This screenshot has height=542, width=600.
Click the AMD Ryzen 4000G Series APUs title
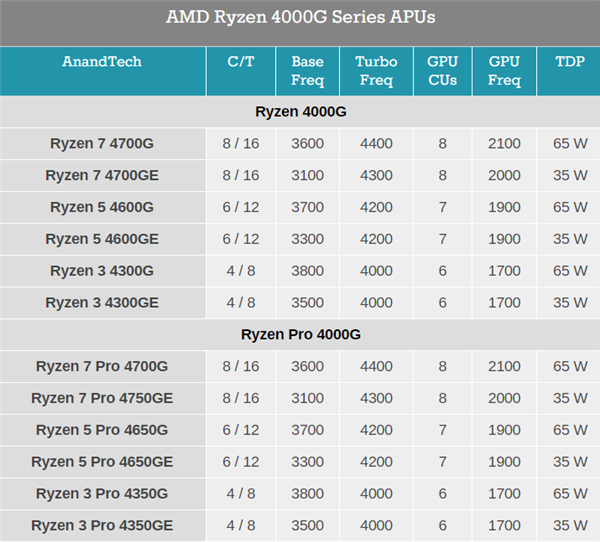300,18
